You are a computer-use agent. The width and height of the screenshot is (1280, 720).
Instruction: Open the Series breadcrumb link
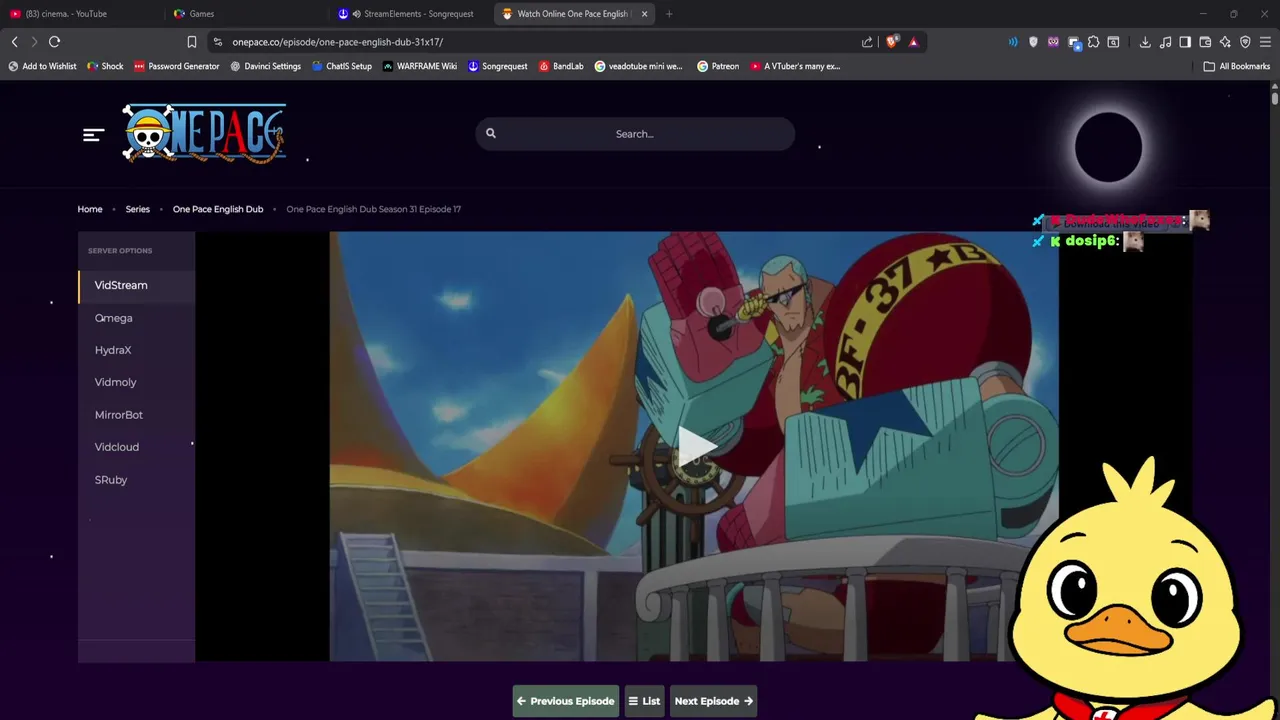(x=138, y=209)
